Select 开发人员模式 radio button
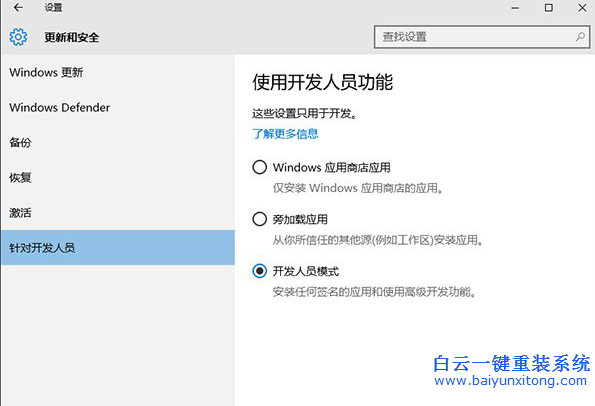Viewport: 595px width, 406px height. [x=260, y=271]
